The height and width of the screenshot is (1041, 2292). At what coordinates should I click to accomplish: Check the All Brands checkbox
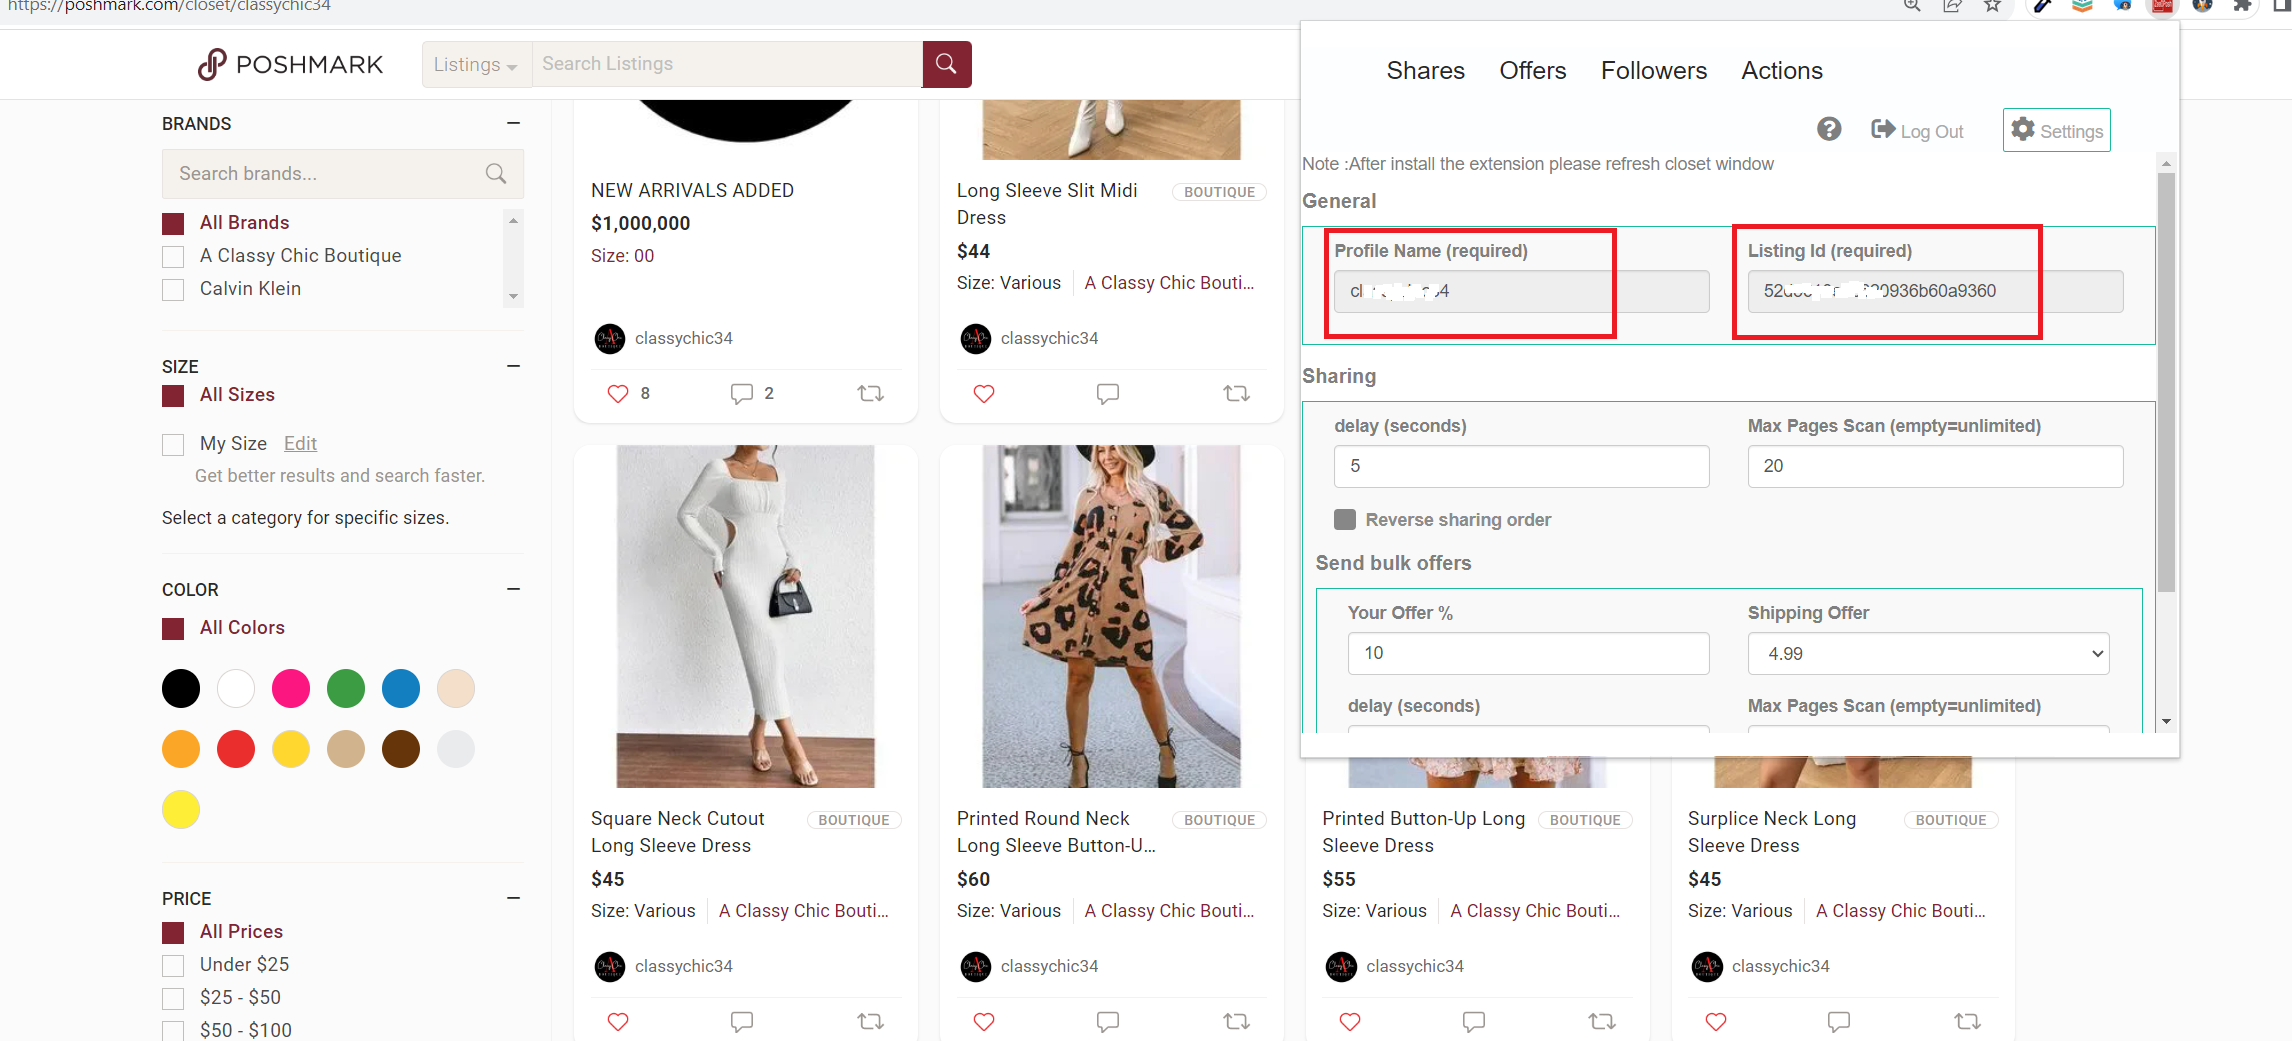tap(173, 224)
